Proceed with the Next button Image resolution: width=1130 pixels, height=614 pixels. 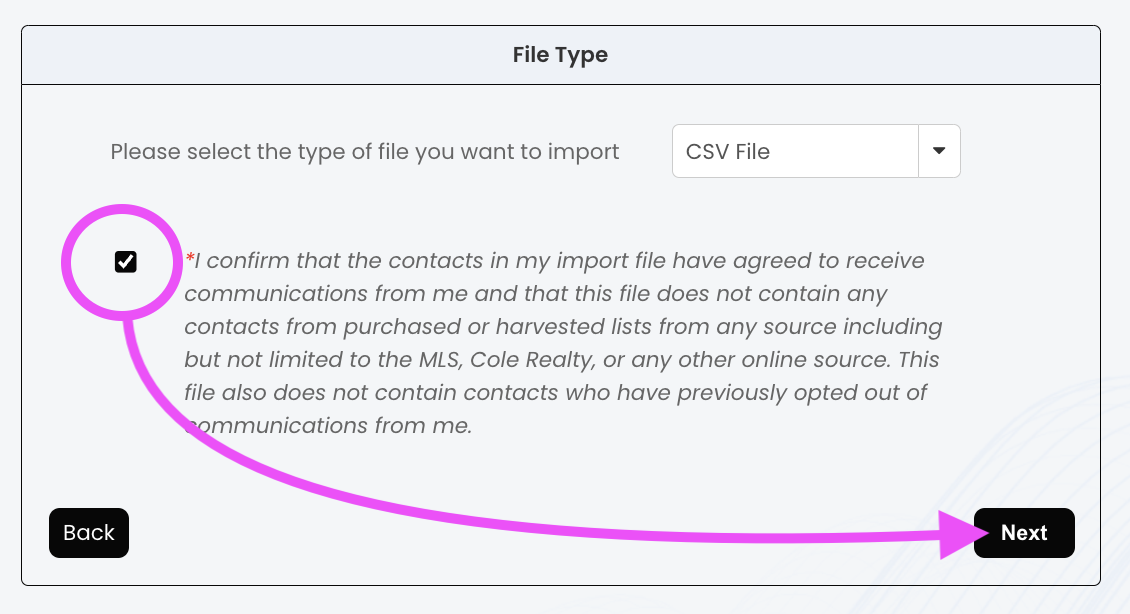point(1024,533)
